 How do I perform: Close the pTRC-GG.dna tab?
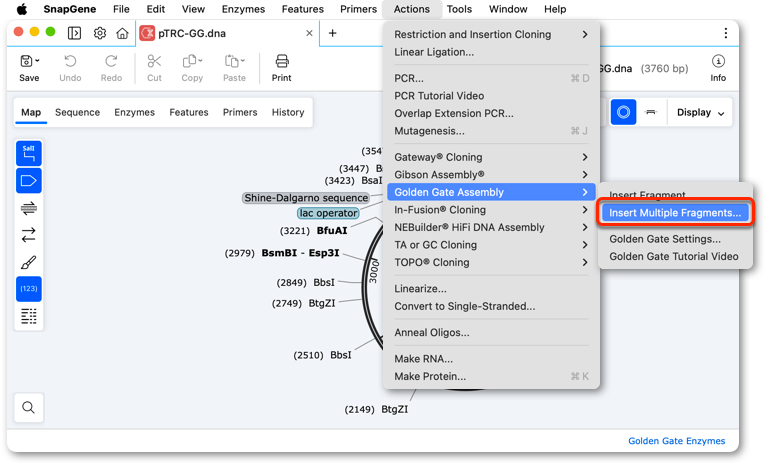[x=309, y=33]
